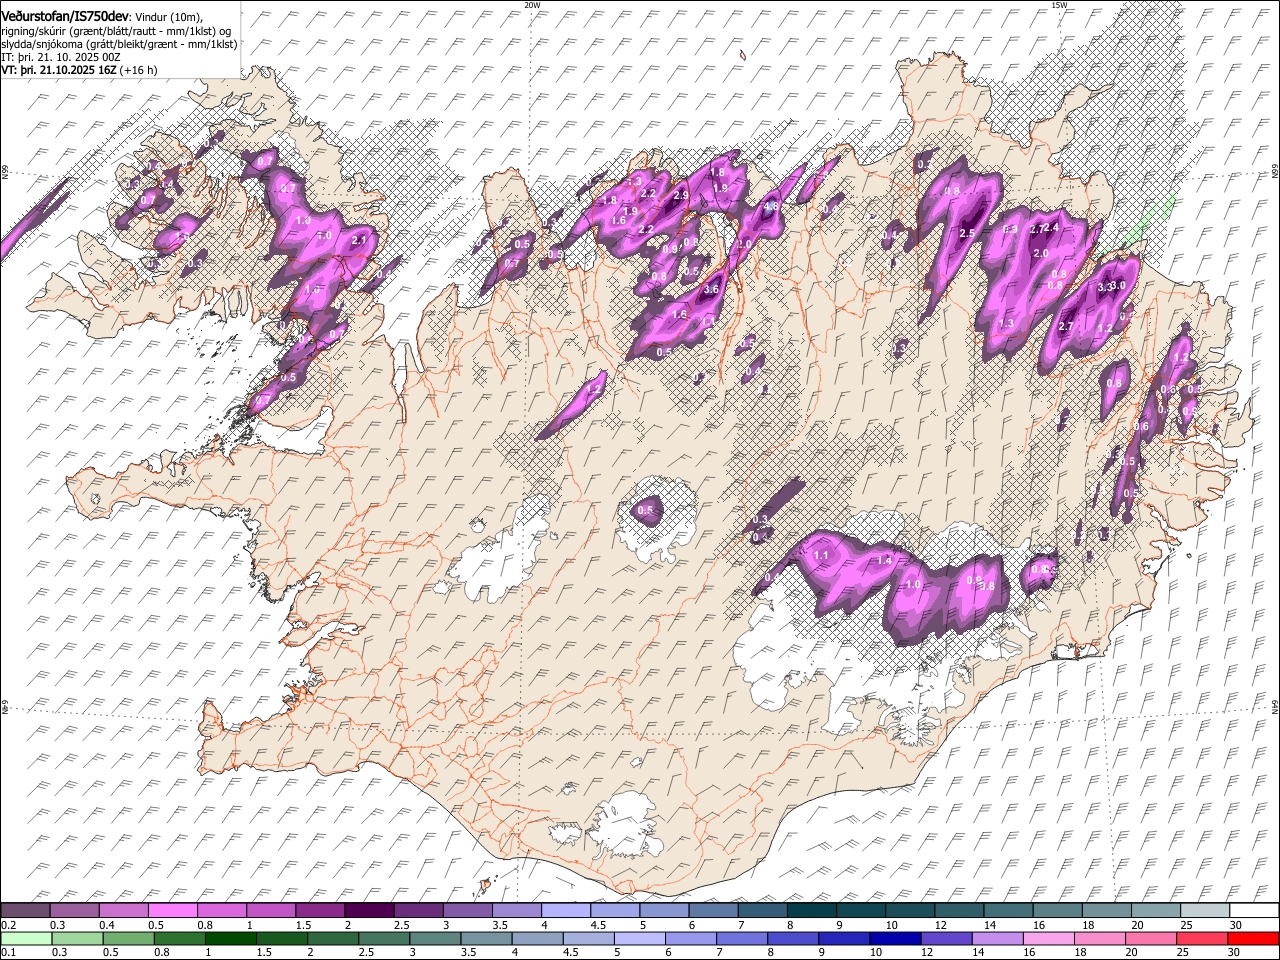This screenshot has height=960, width=1280.
Task: Click the 3.0 precipitation value in the east
Action: coord(1118,286)
